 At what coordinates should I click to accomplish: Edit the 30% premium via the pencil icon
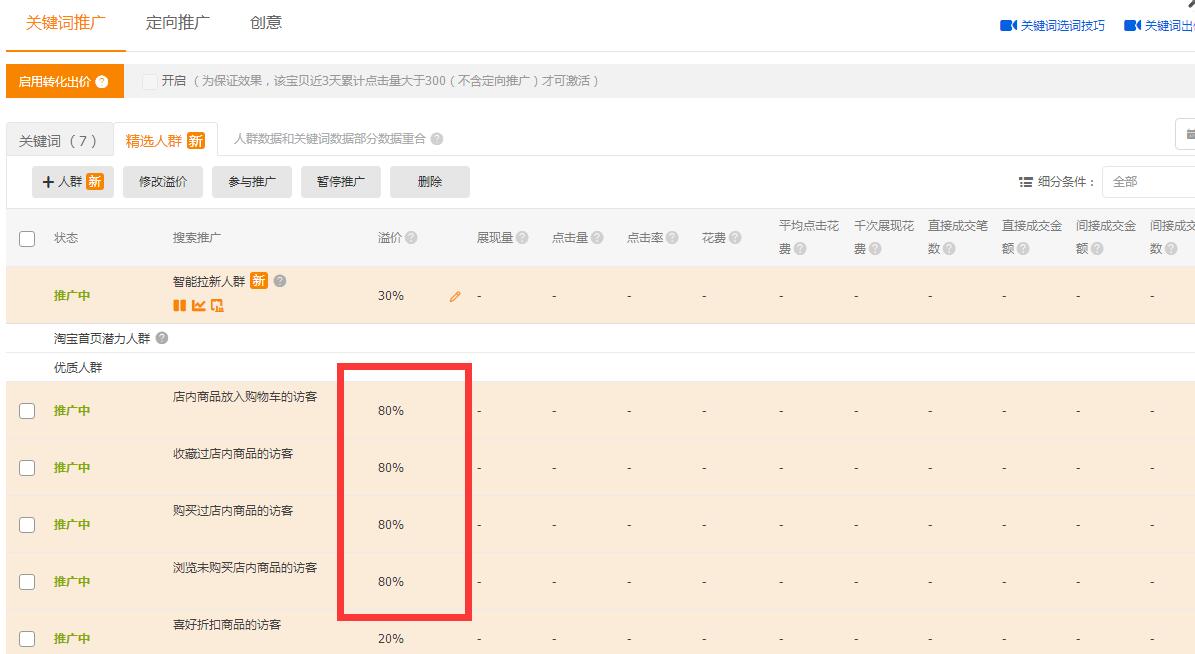[x=456, y=295]
